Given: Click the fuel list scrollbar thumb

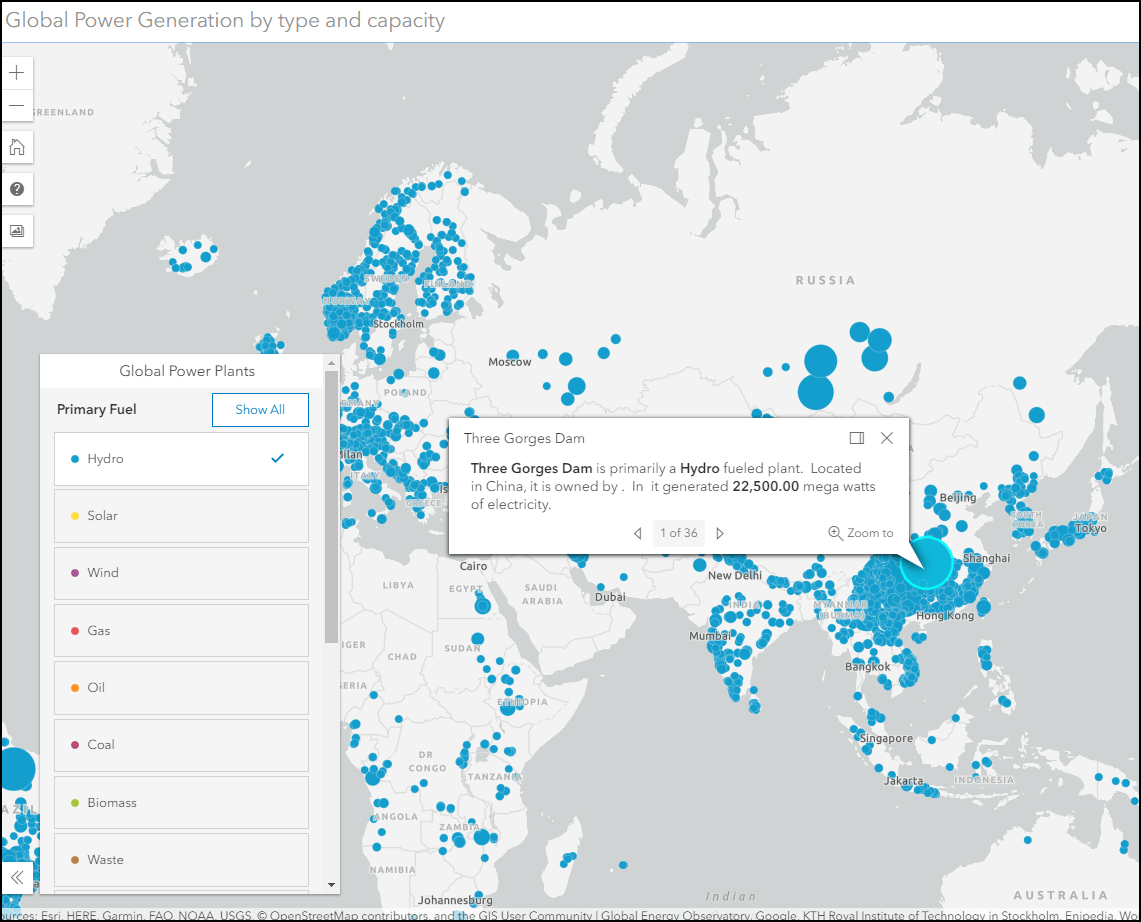Looking at the screenshot, I should click(331, 506).
